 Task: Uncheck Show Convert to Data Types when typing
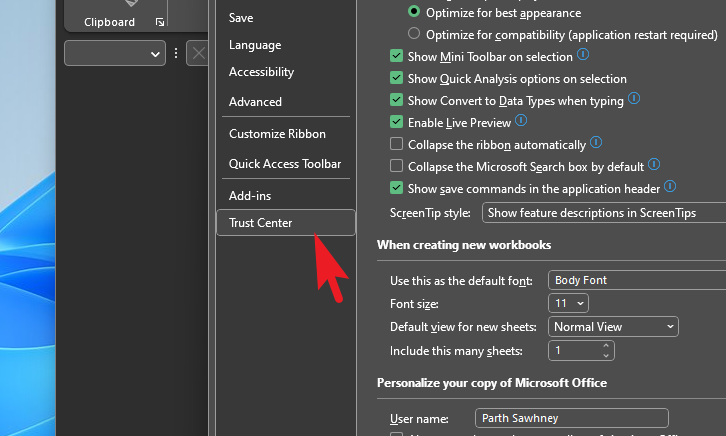396,100
